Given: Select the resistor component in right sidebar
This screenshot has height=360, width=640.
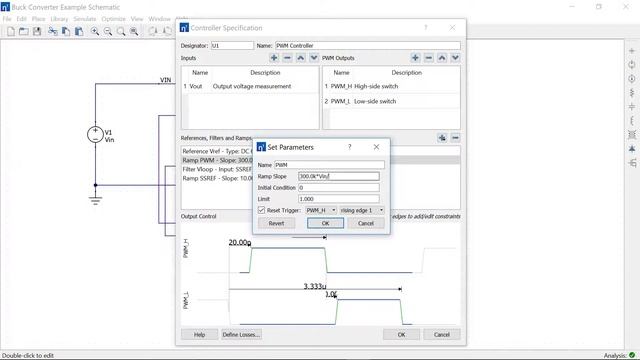Looking at the screenshot, I should [632, 93].
